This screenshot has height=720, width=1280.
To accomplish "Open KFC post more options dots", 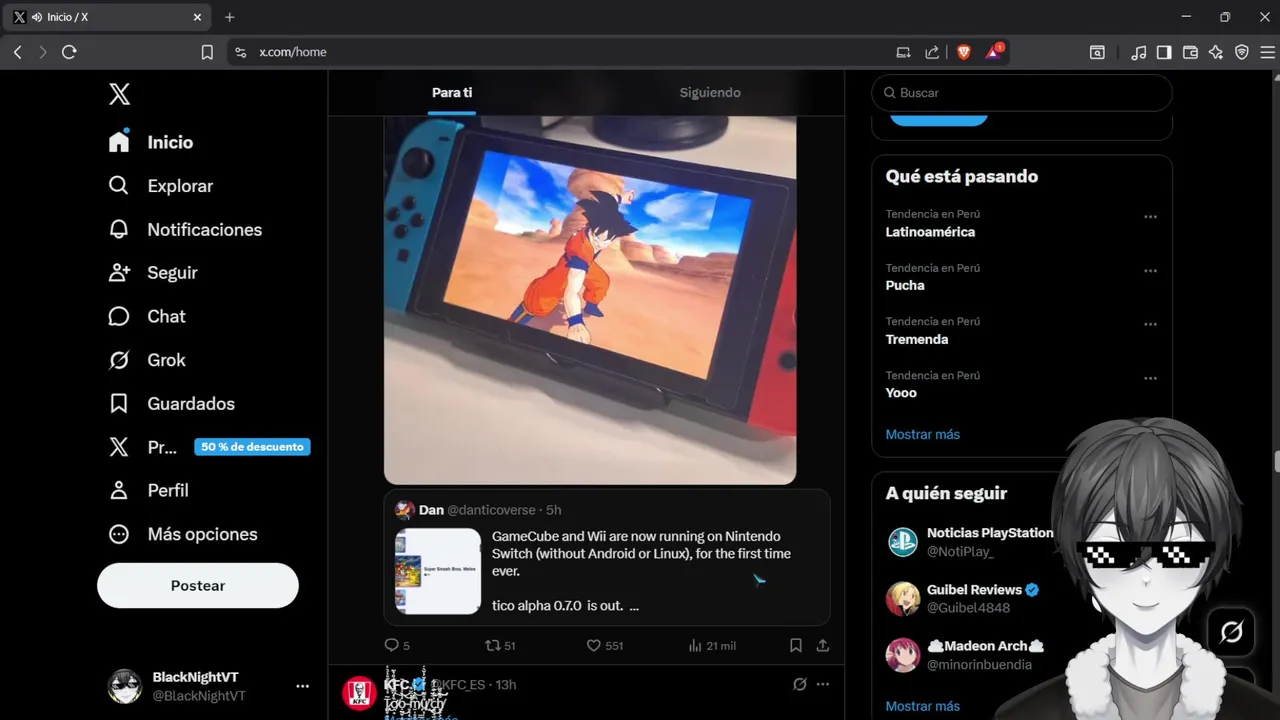I will [823, 684].
